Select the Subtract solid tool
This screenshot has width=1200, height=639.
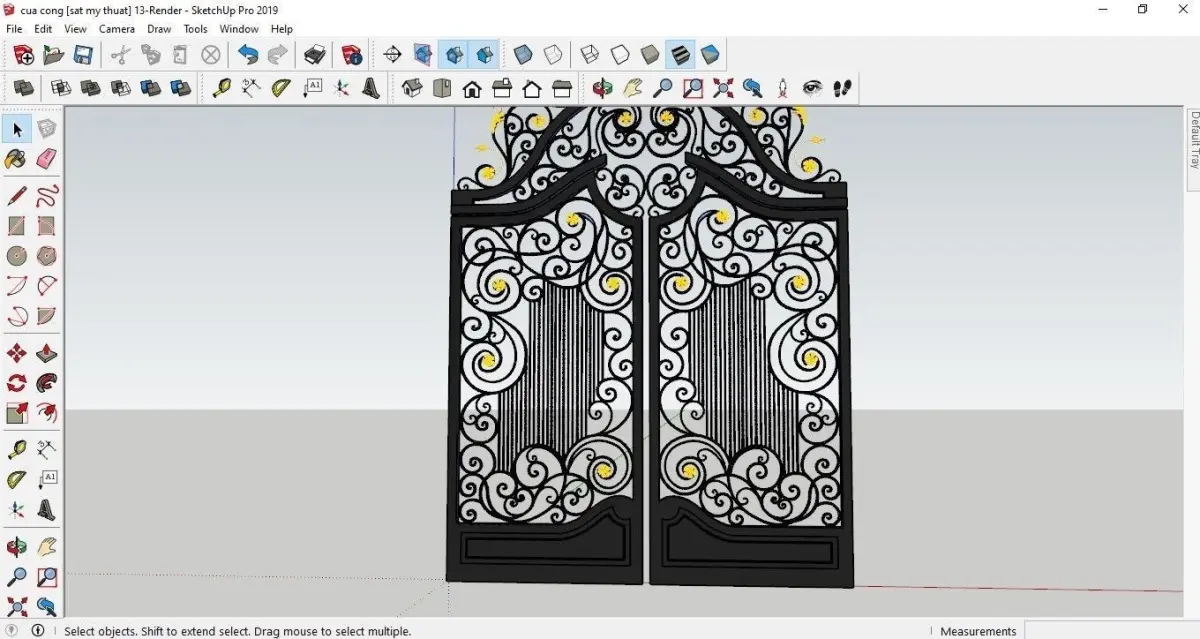[121, 88]
